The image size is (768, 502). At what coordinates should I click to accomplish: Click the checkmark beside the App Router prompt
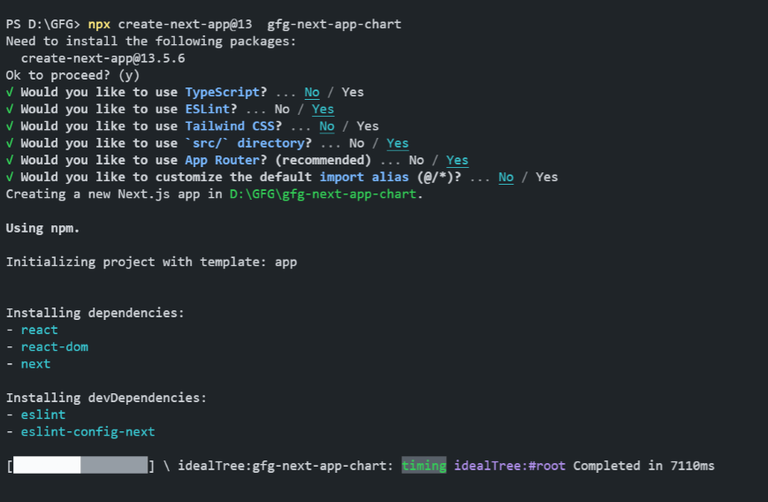pos(10,160)
